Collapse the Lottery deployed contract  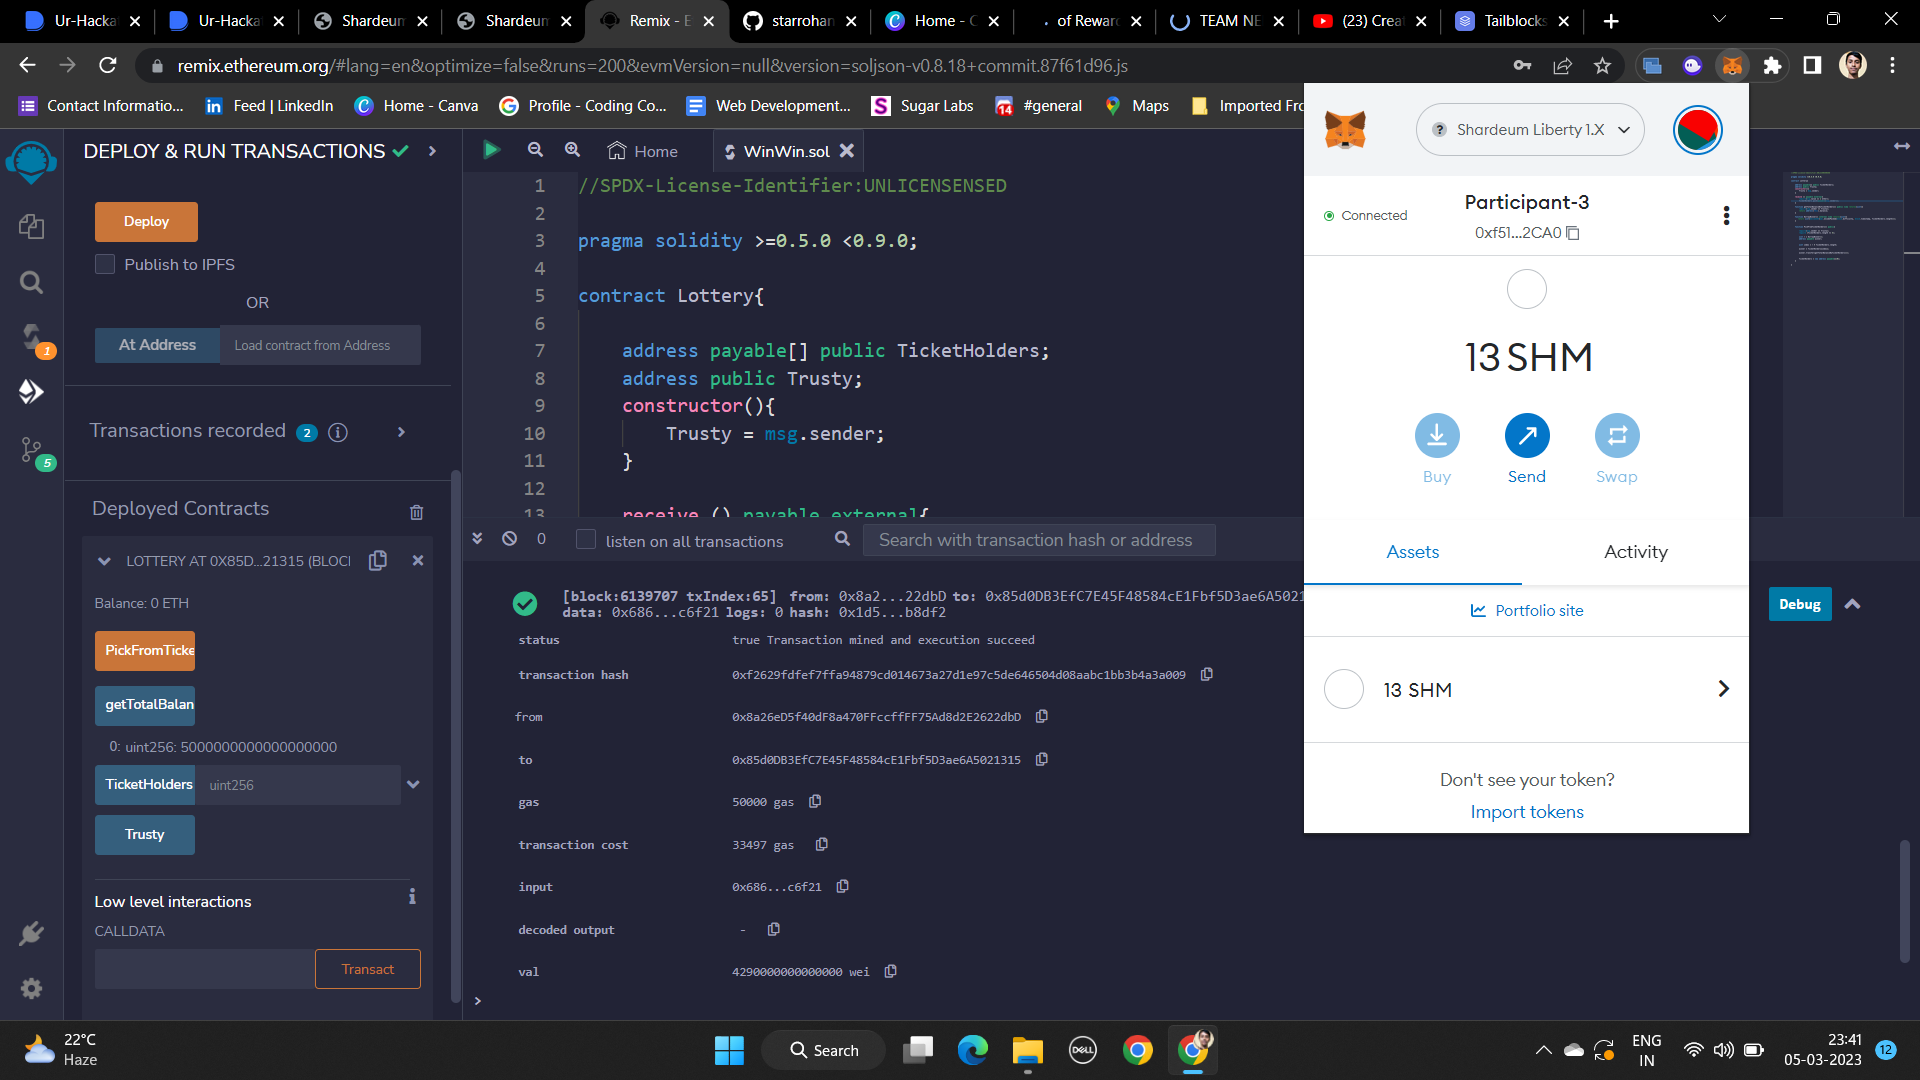[x=104, y=561]
